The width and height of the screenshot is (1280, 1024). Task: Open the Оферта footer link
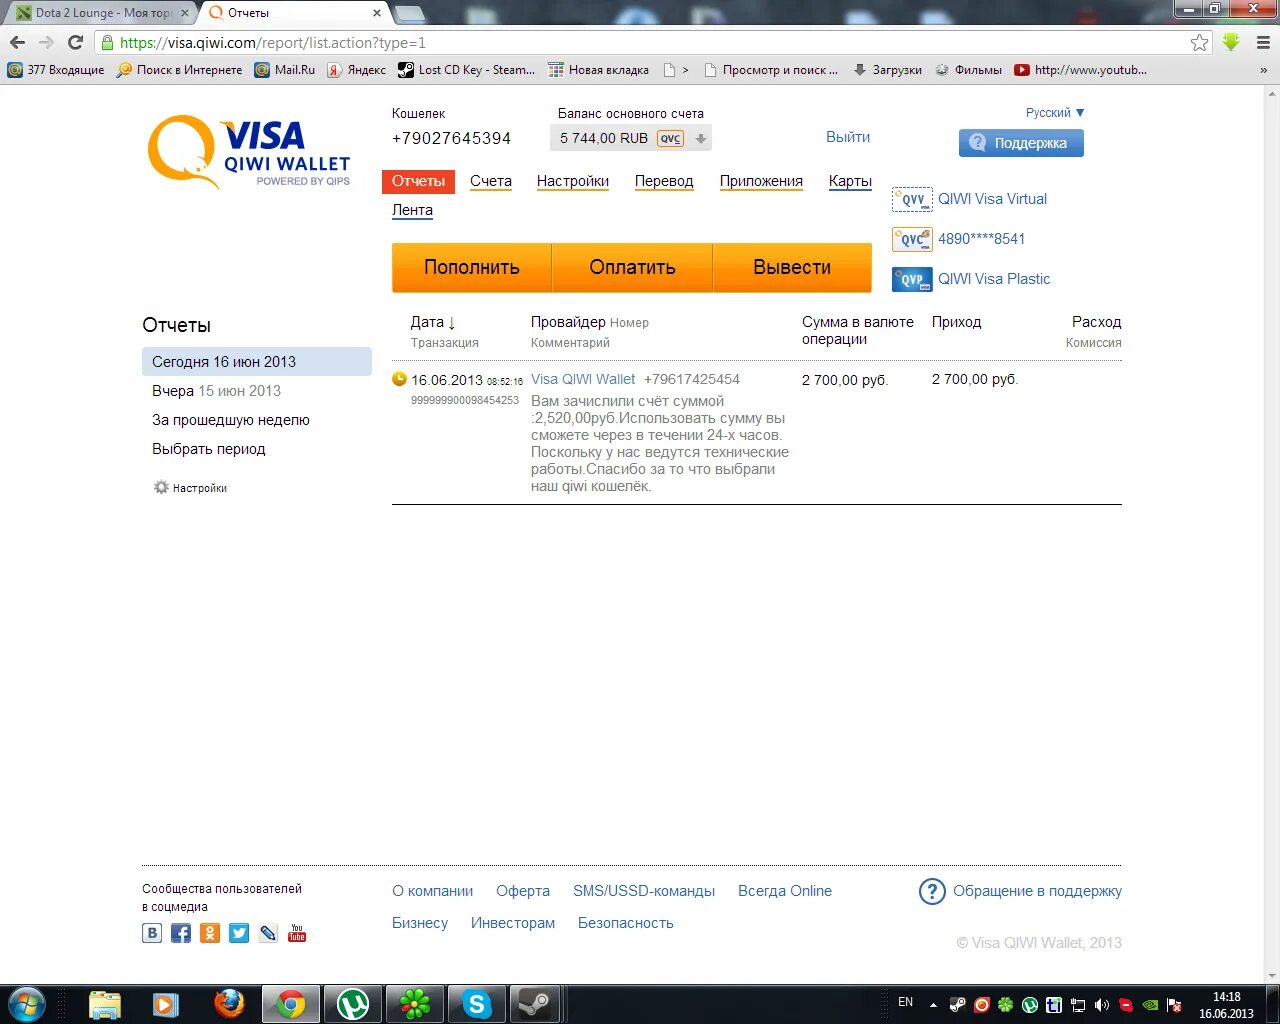click(523, 891)
